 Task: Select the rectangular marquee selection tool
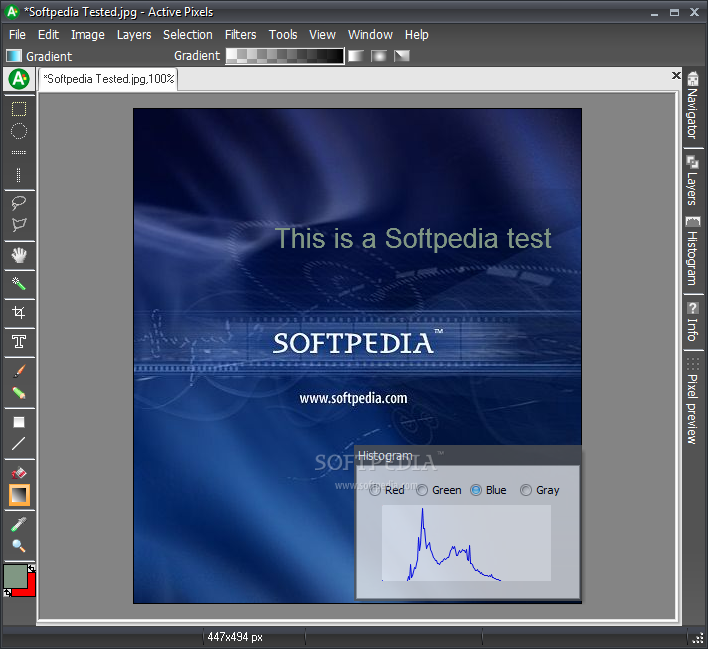(x=19, y=109)
